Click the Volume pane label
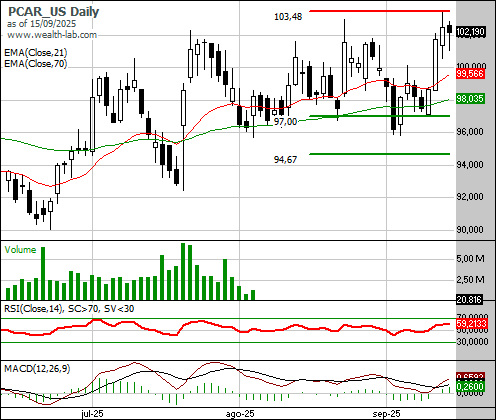 (x=20, y=250)
